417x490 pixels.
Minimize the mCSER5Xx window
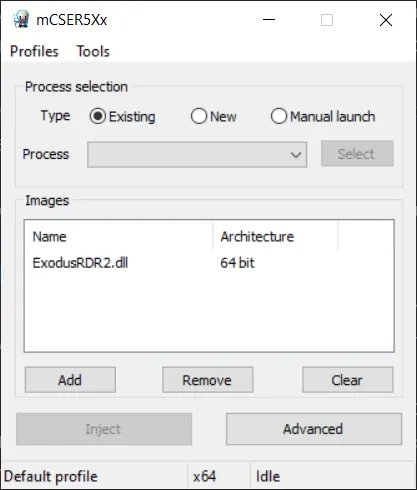[269, 20]
